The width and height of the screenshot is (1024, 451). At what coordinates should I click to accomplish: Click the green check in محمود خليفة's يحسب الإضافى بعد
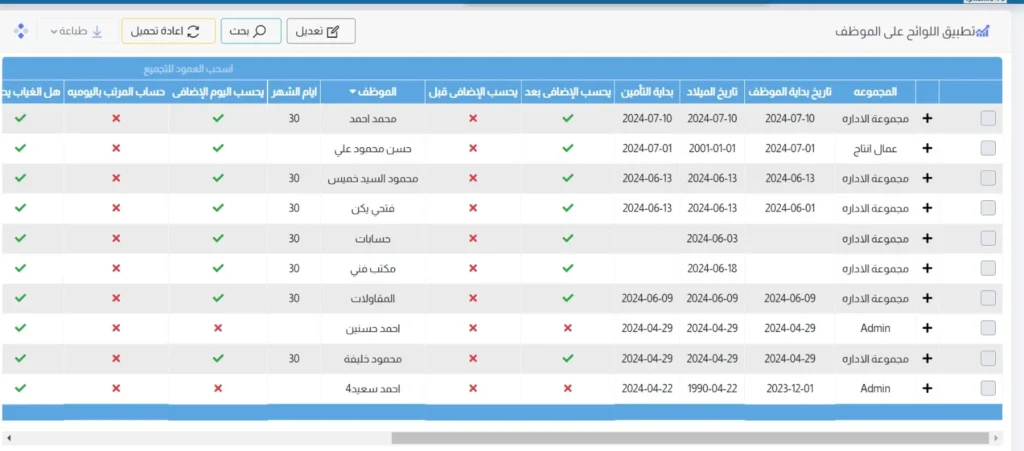[568, 358]
